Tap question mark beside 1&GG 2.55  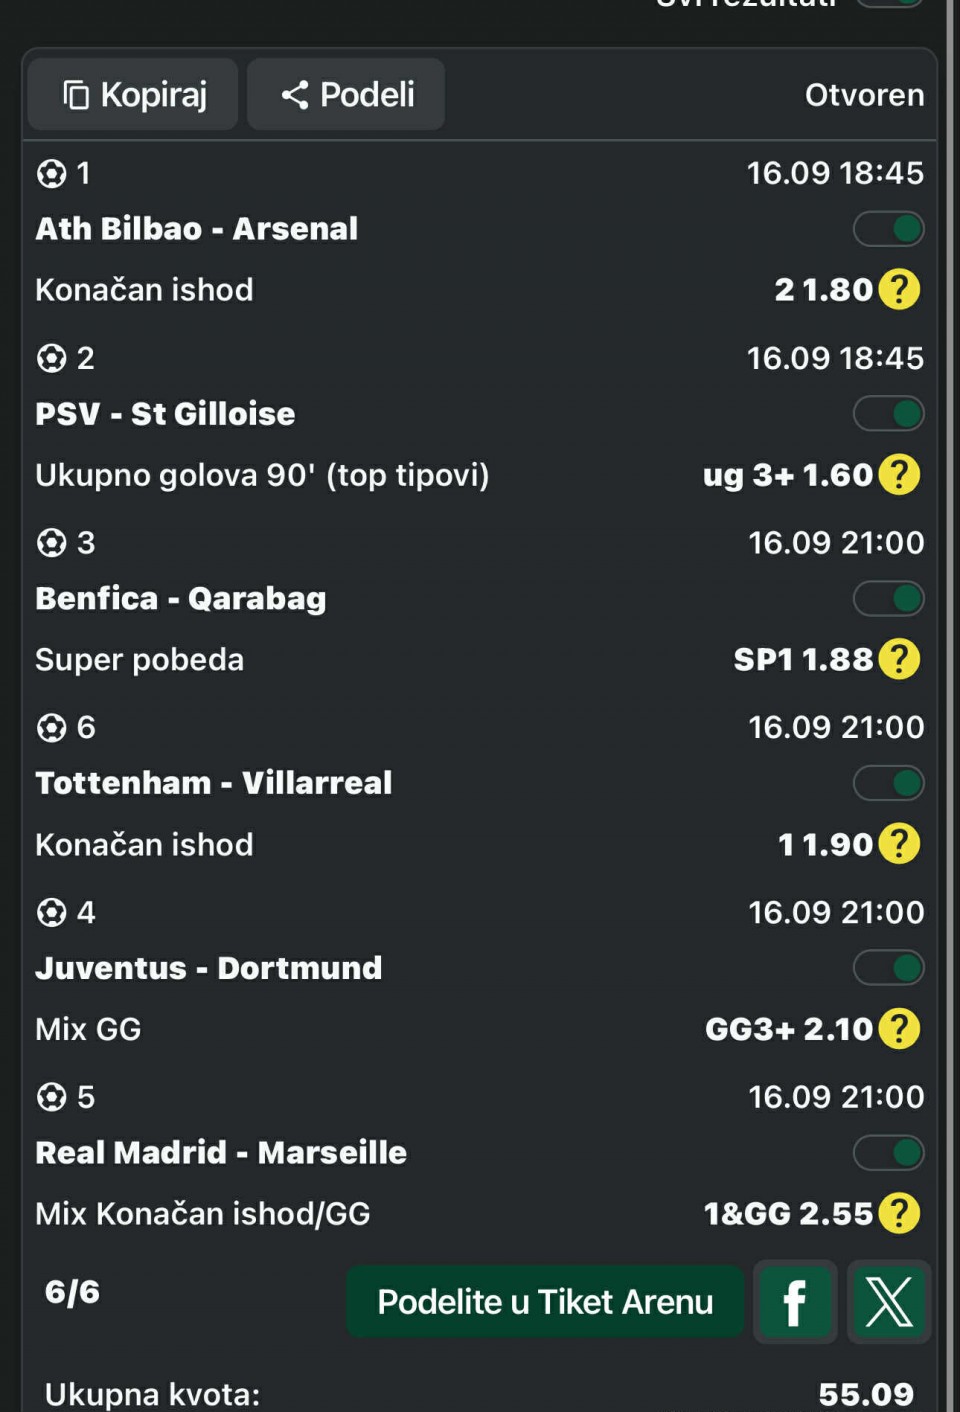pyautogui.click(x=899, y=1213)
